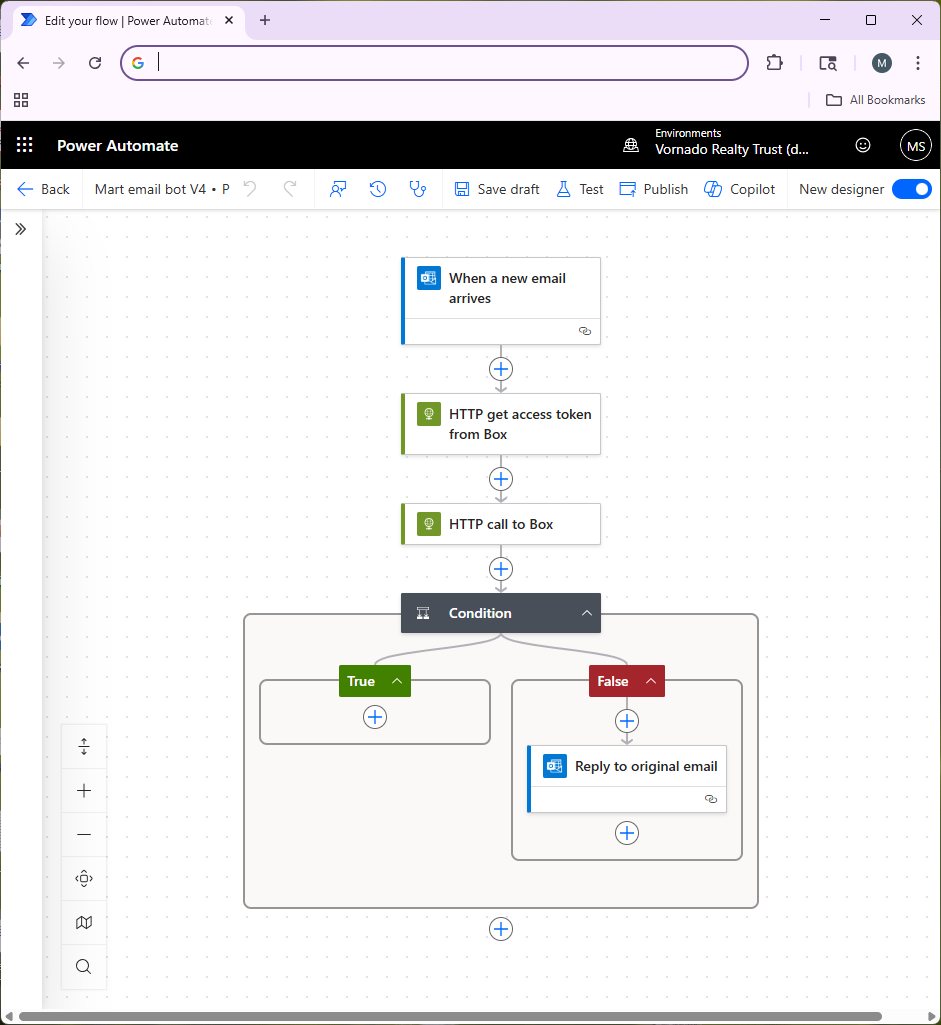Open the app launcher waffle icon
Image resolution: width=941 pixels, height=1025 pixels.
[x=25, y=145]
